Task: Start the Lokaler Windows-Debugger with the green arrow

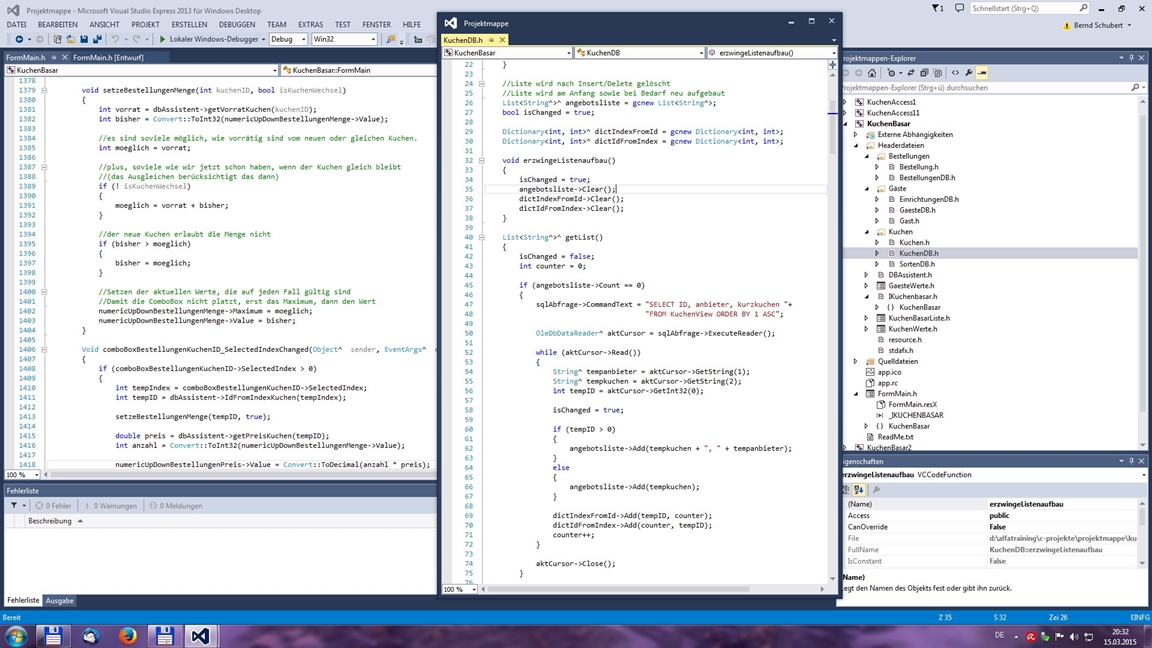Action: coord(162,39)
